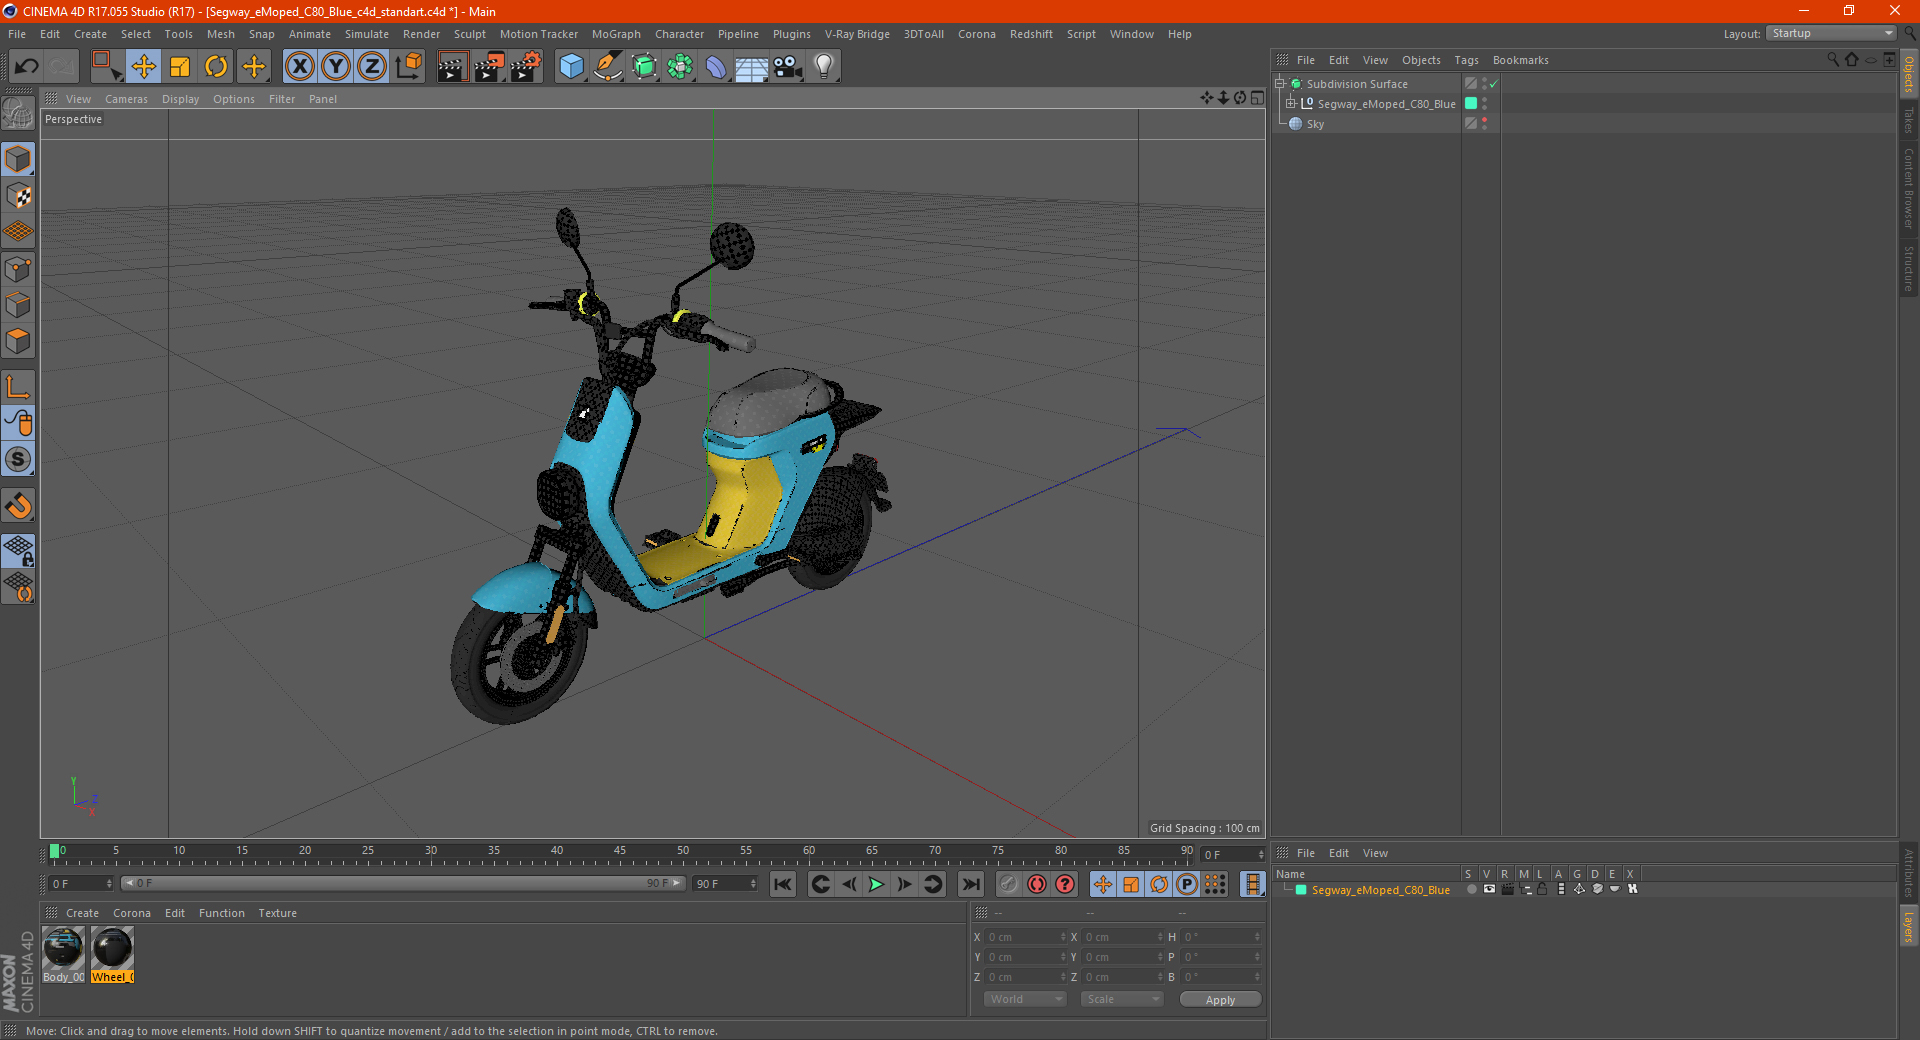Render the active view
Viewport: 1920px width, 1040px height.
pyautogui.click(x=452, y=67)
